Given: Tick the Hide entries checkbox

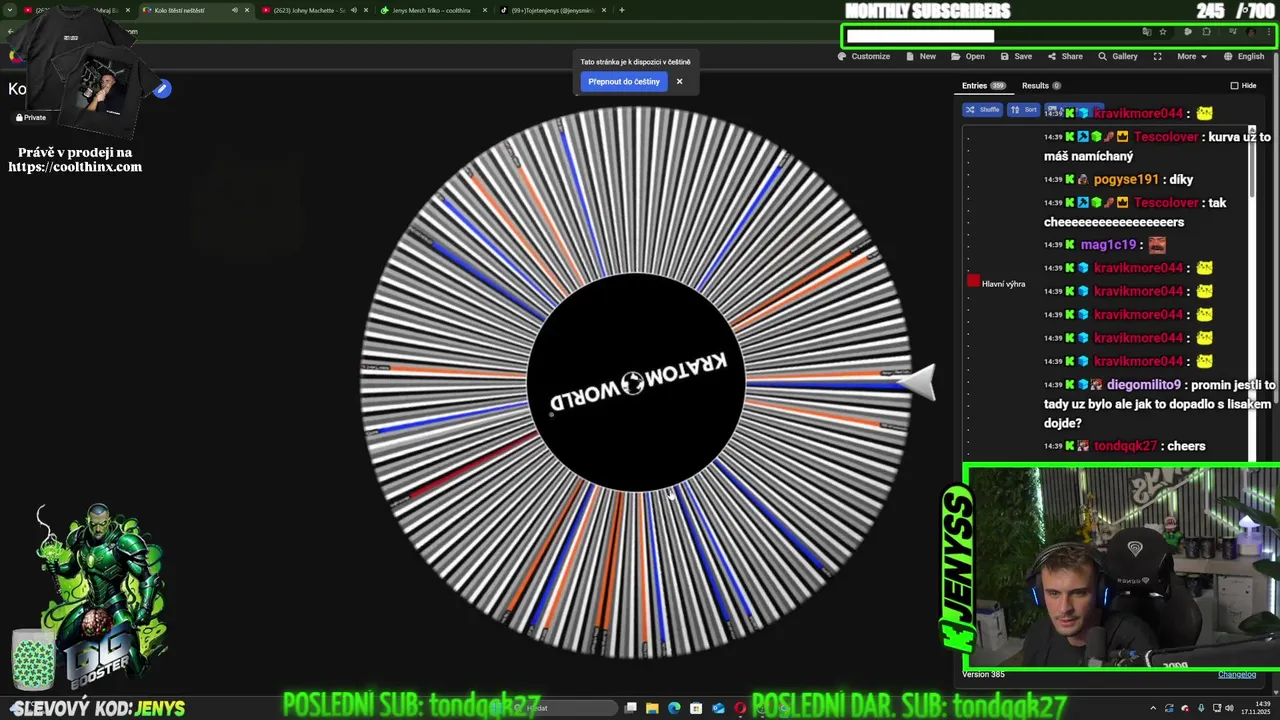Looking at the screenshot, I should point(1234,86).
